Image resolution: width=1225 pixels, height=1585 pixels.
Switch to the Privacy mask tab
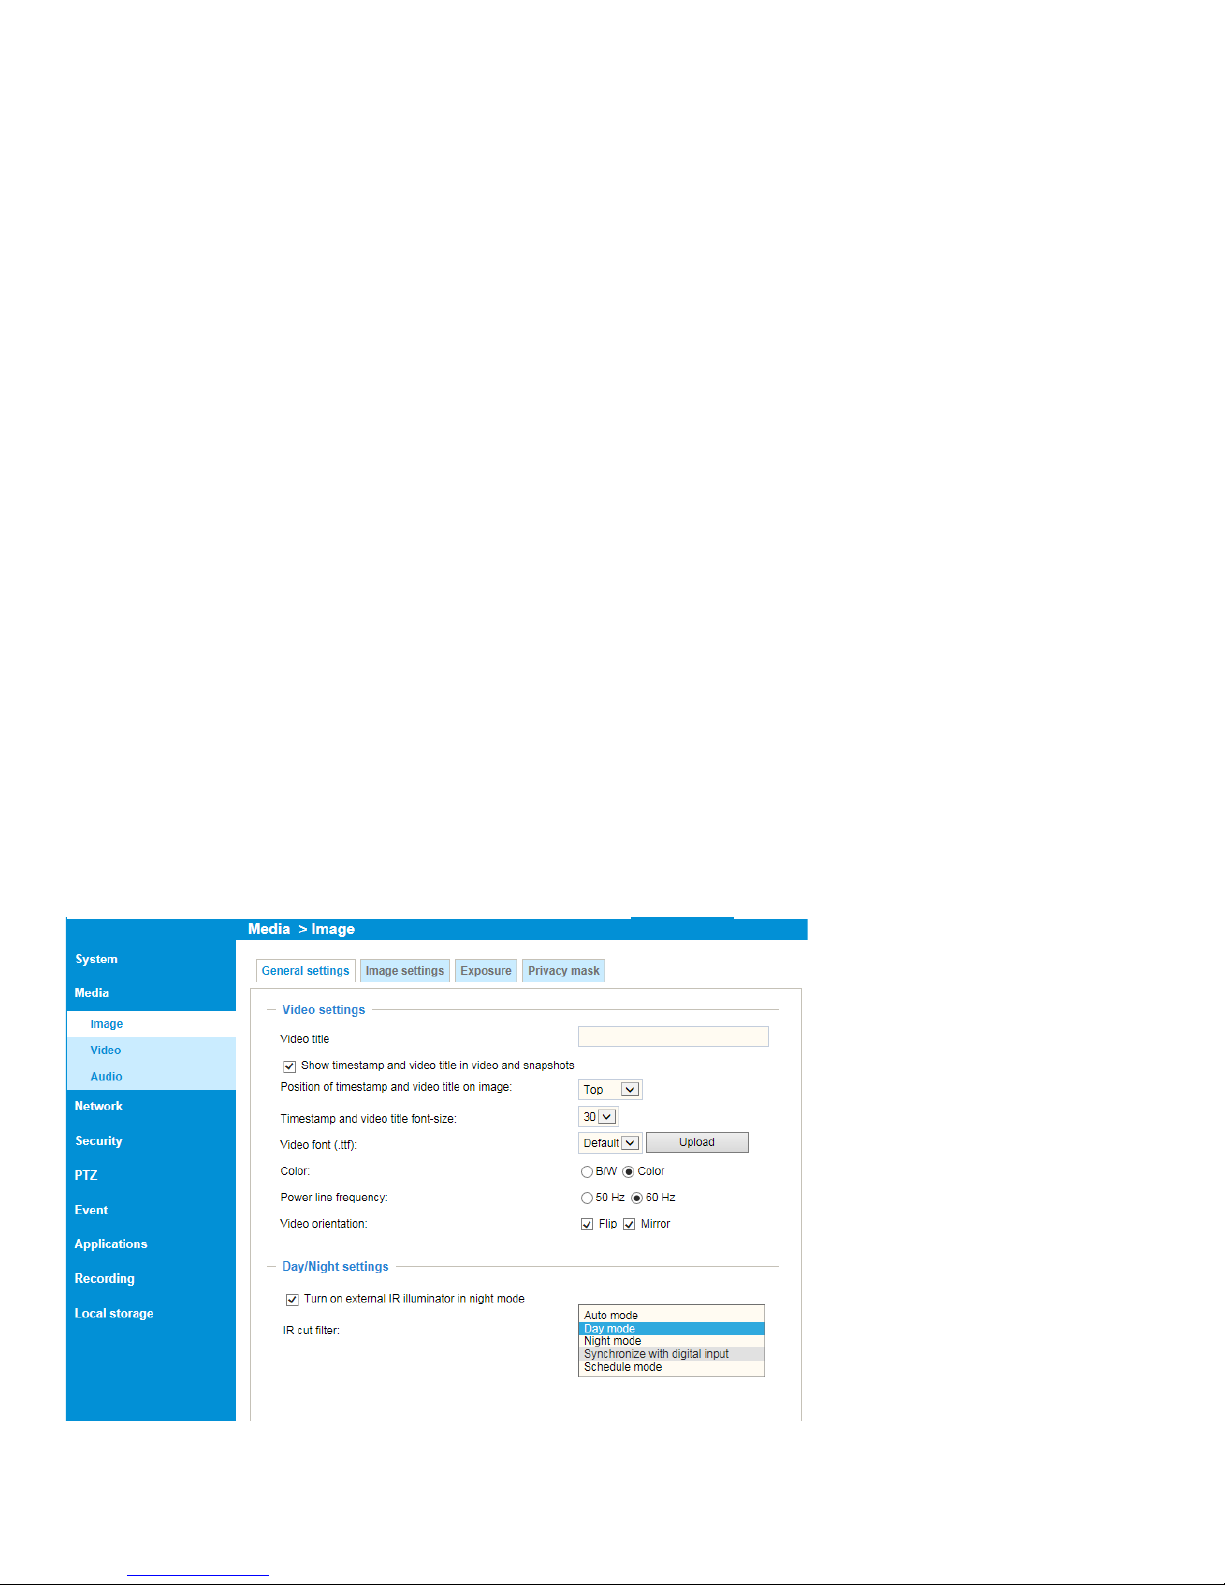click(564, 971)
